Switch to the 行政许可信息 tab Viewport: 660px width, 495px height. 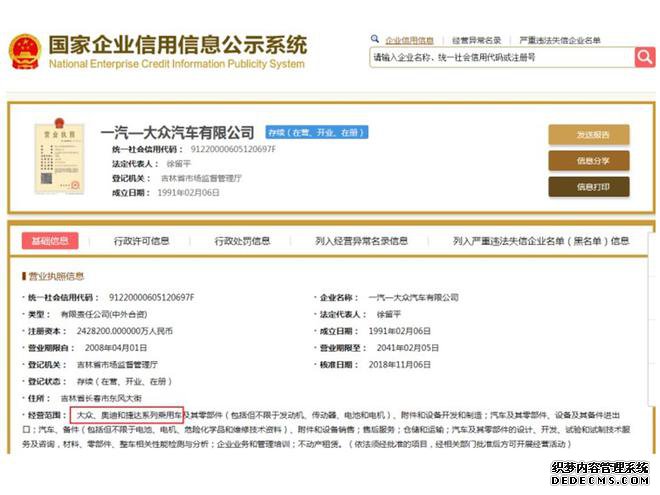[141, 241]
